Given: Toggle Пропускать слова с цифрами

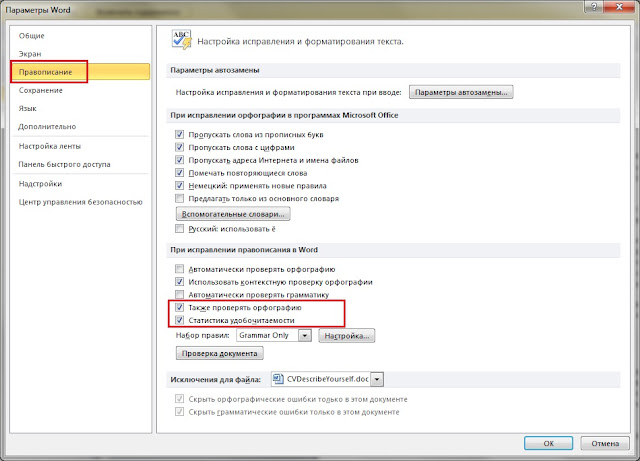Looking at the screenshot, I should coord(179,147).
